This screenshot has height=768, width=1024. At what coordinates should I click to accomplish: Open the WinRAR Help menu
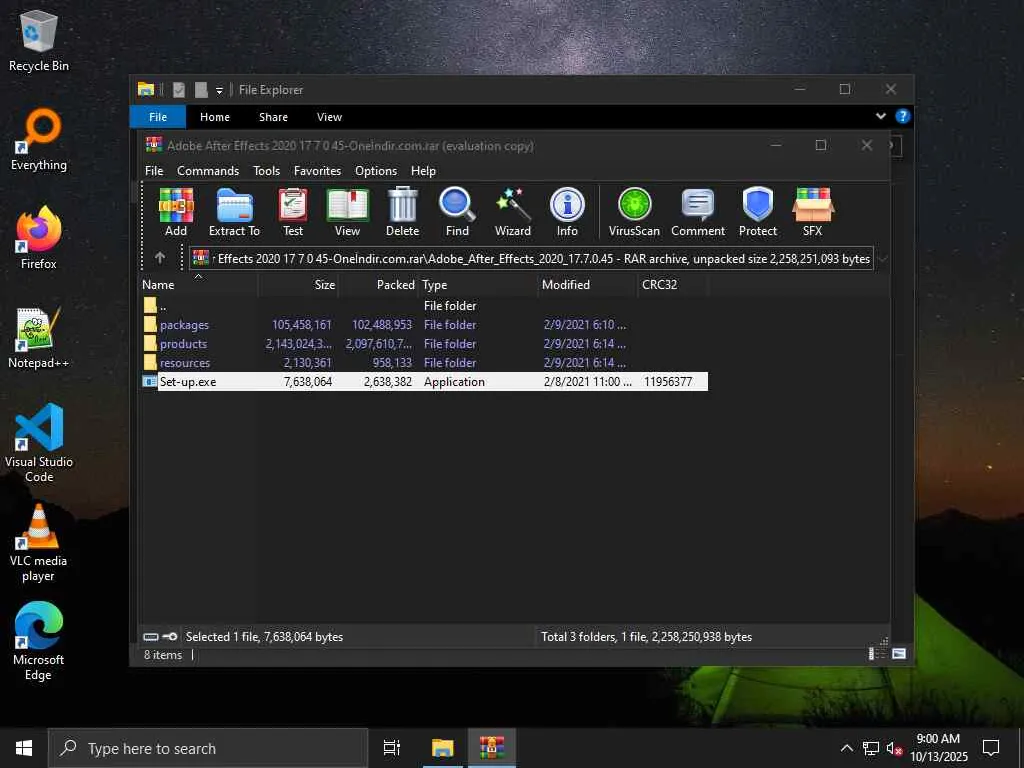click(x=423, y=170)
